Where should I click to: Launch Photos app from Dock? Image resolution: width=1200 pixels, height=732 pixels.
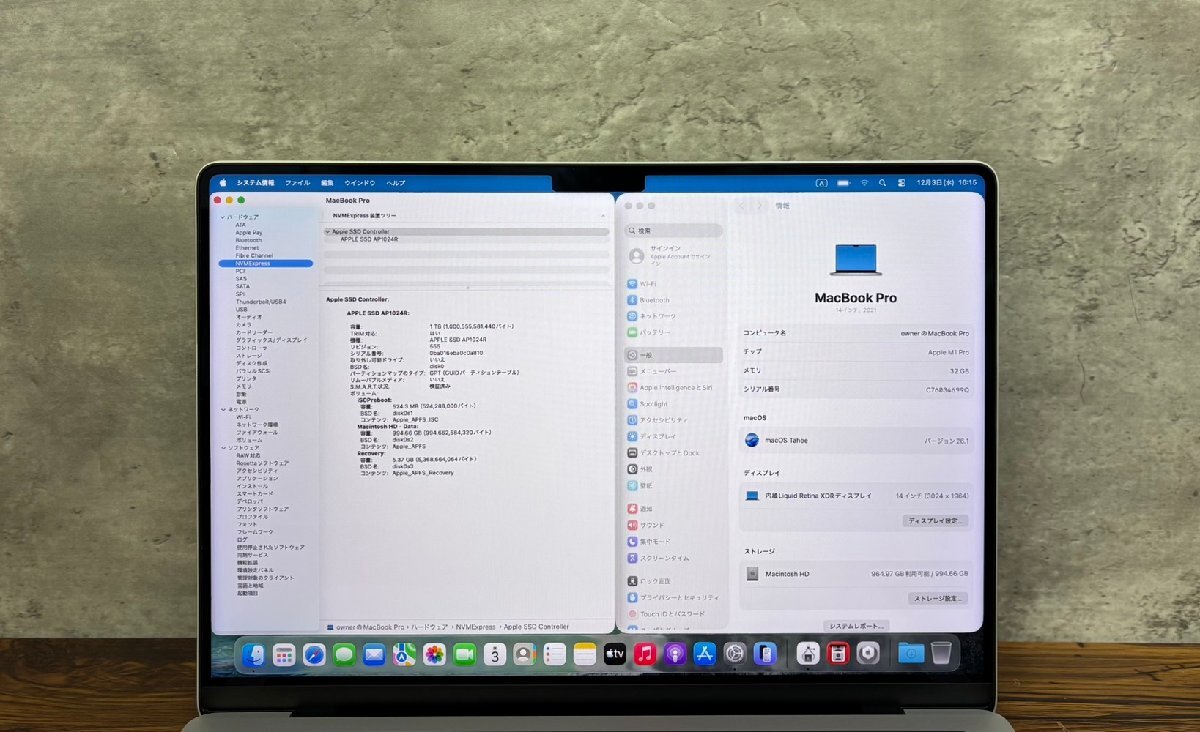click(434, 654)
